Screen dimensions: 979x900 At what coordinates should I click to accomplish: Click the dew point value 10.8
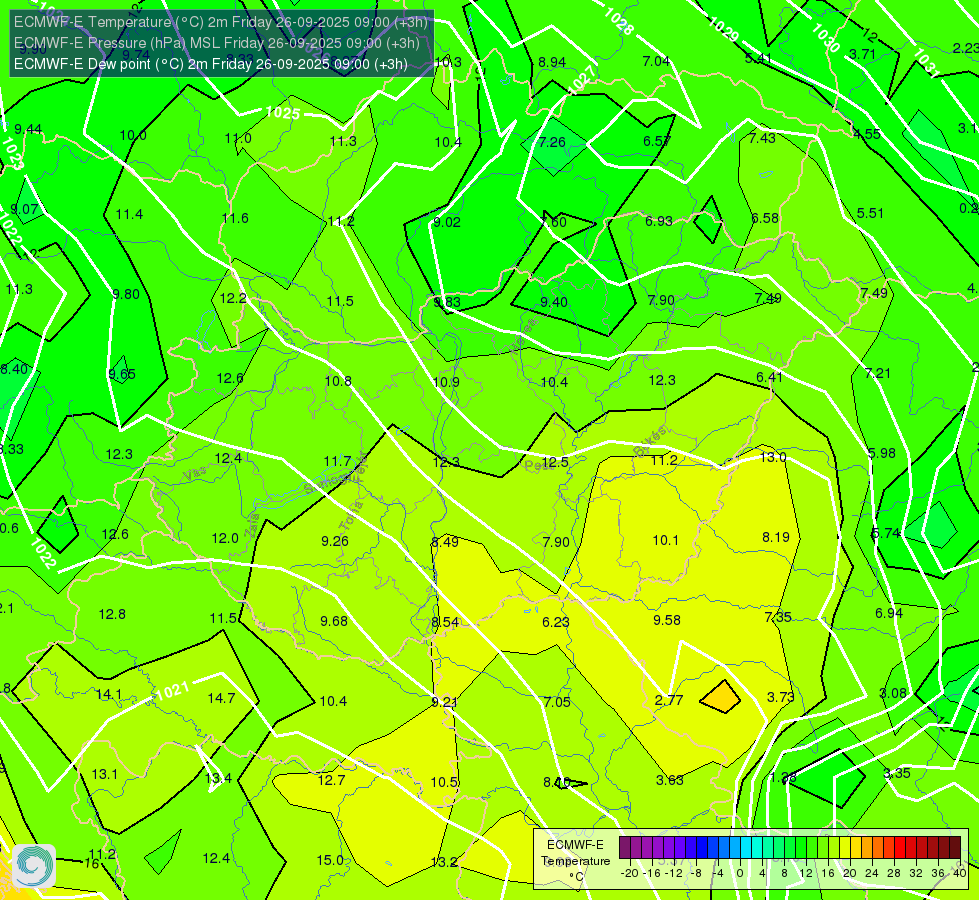pyautogui.click(x=338, y=381)
